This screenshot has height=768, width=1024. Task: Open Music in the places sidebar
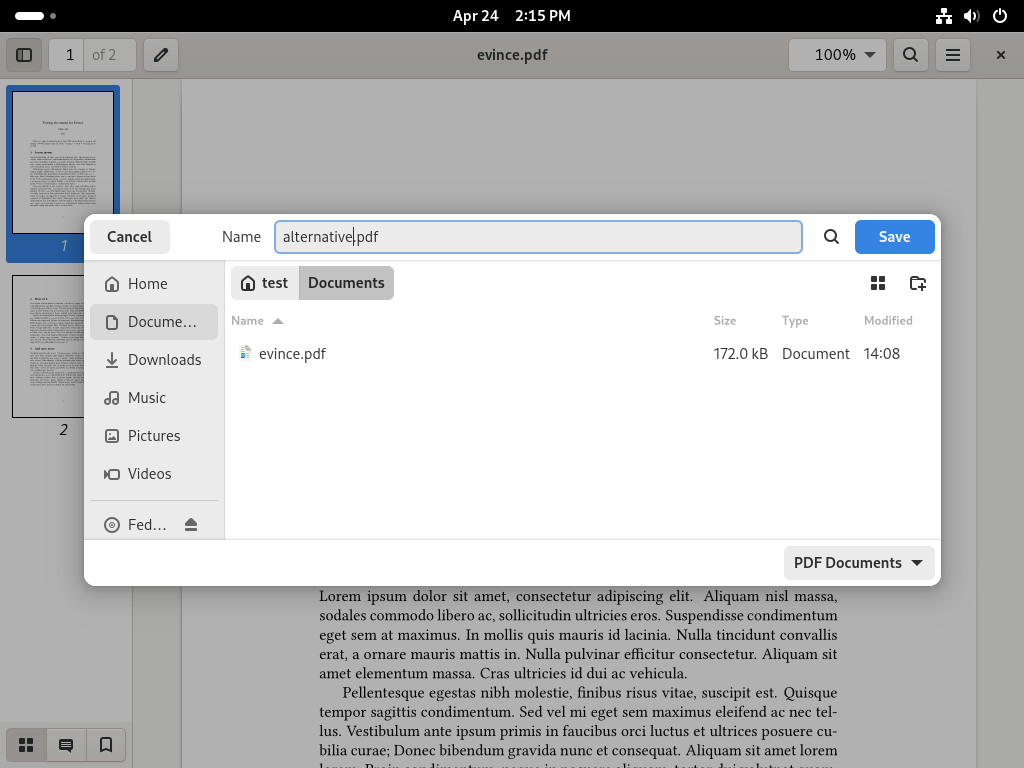154,398
